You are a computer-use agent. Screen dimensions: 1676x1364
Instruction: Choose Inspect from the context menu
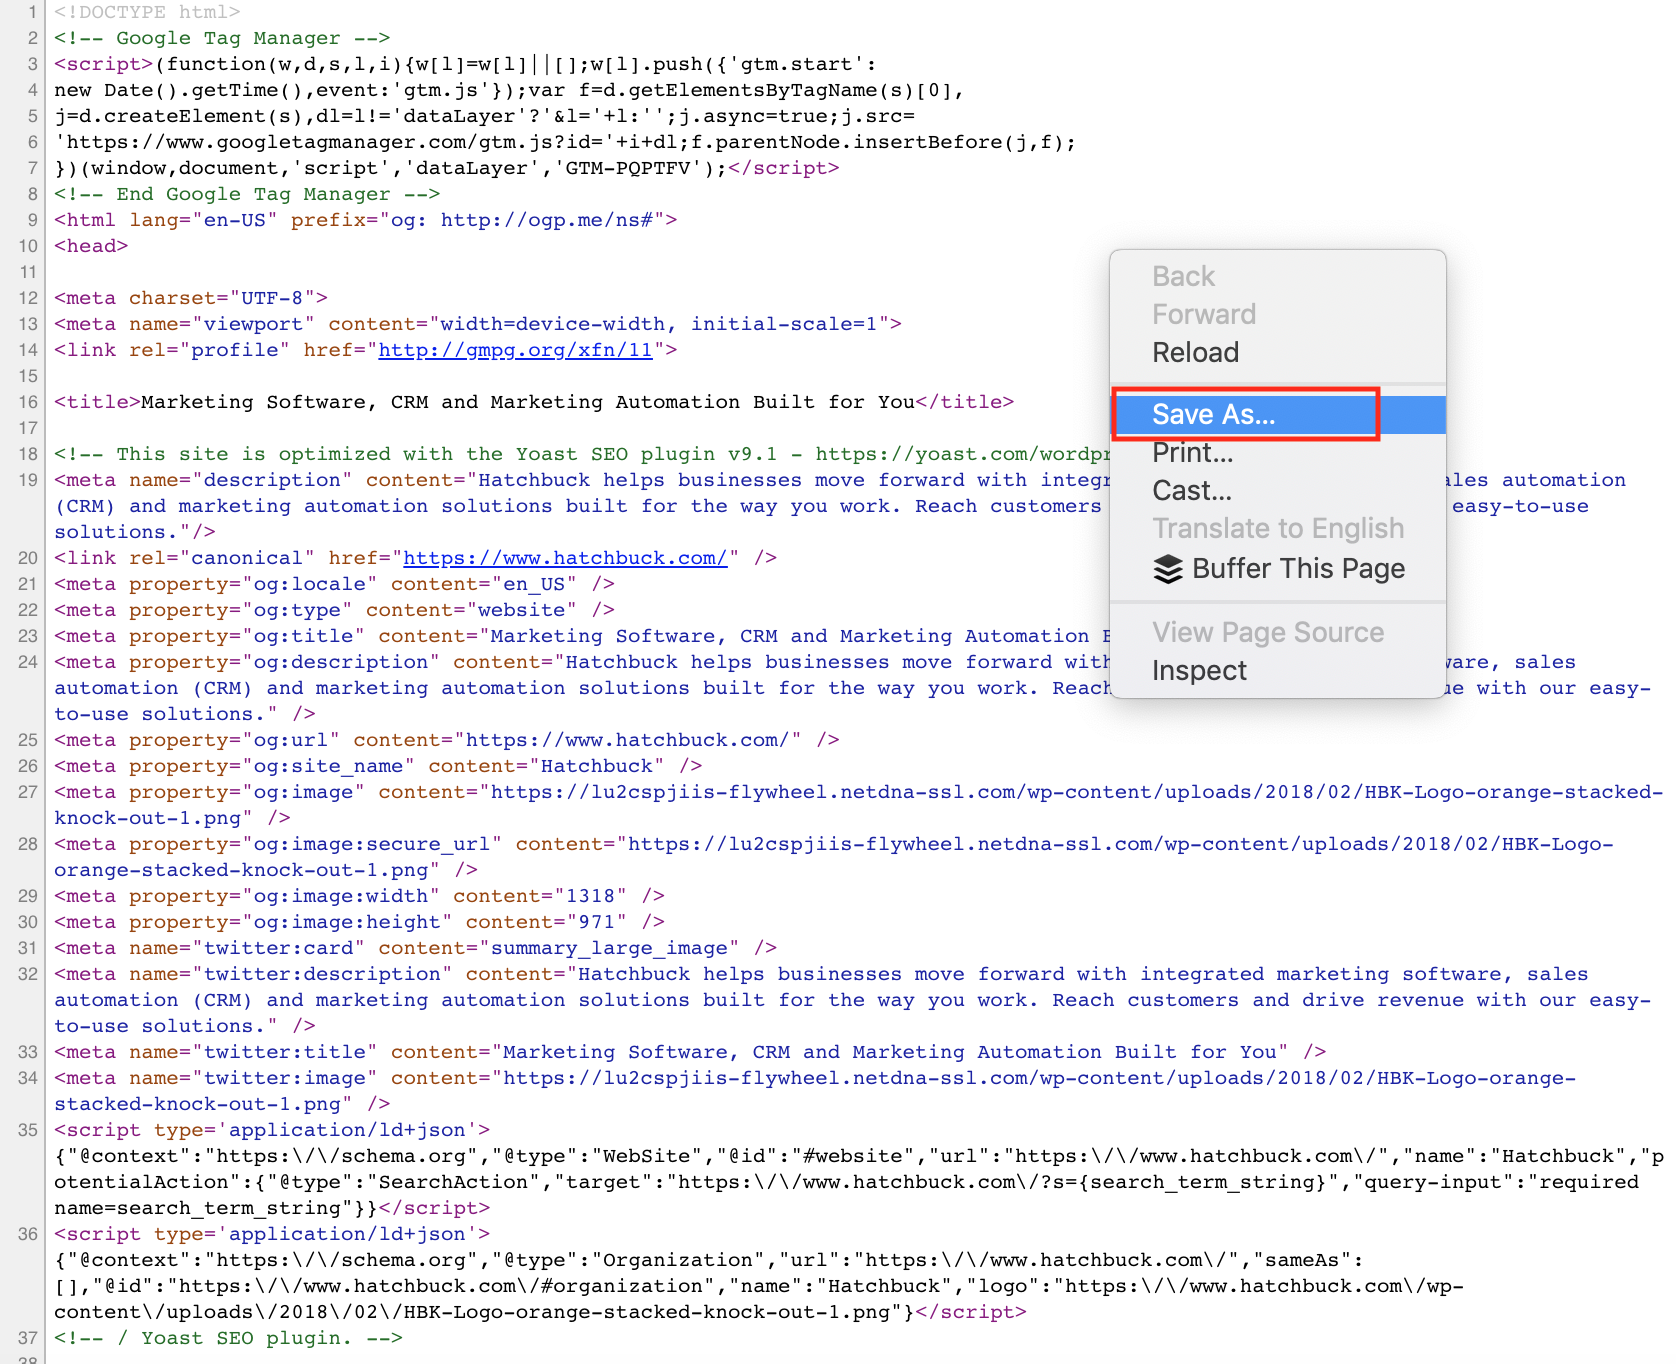pos(1278,671)
